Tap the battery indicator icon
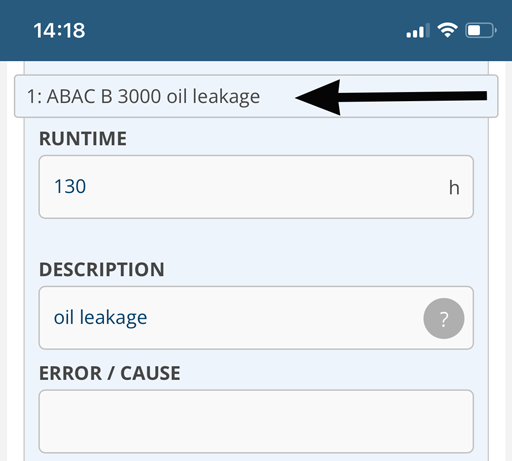The height and width of the screenshot is (461, 512). (481, 31)
